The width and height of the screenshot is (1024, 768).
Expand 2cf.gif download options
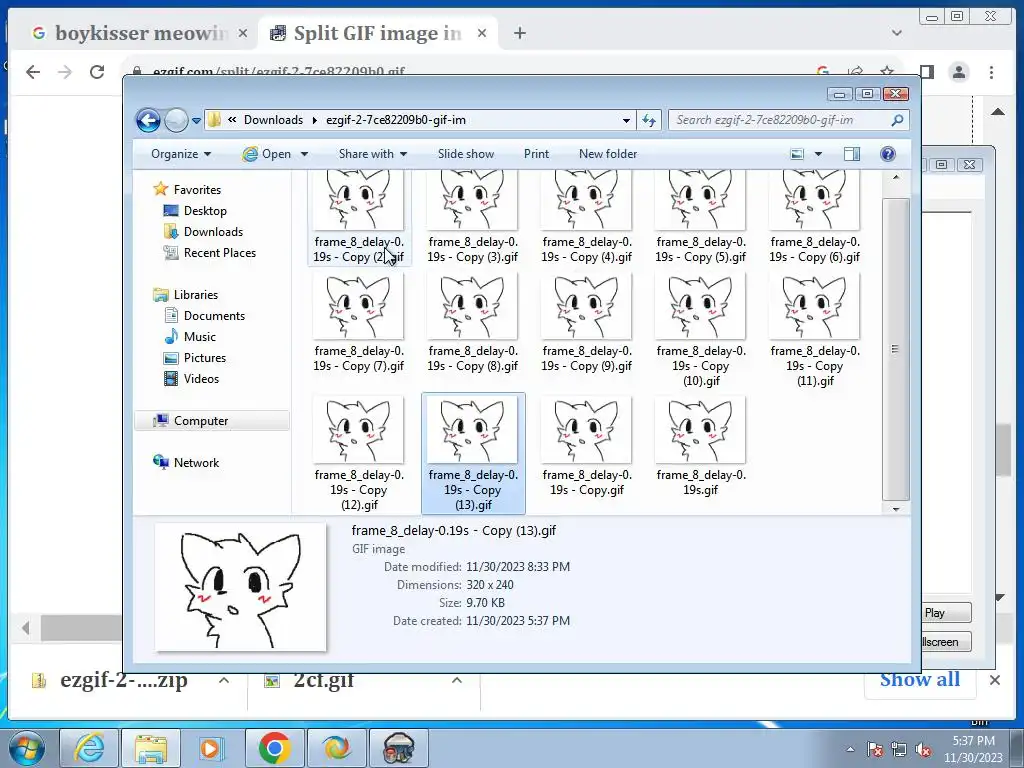point(456,680)
